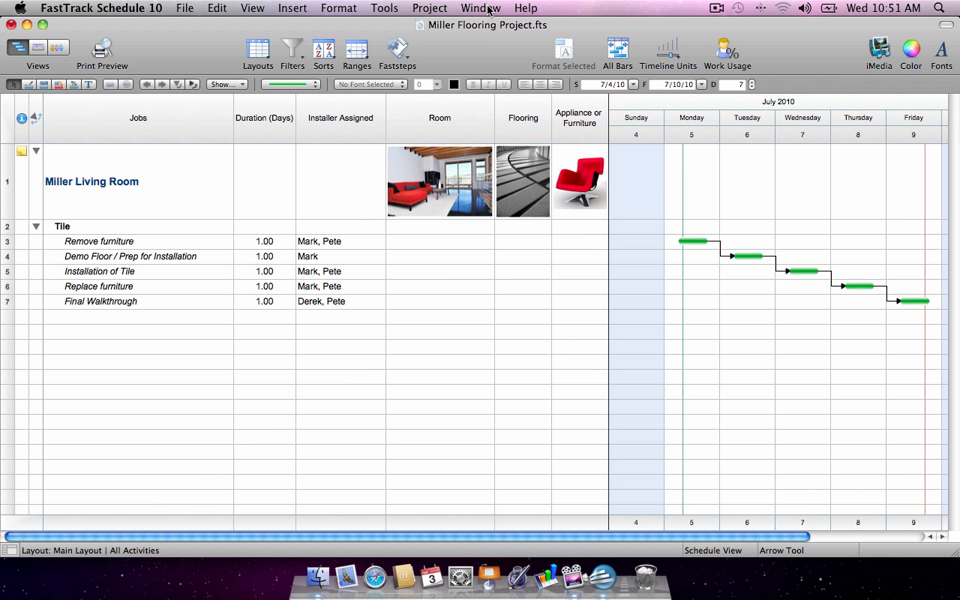Open the No Font Selected dropdown

[370, 84]
